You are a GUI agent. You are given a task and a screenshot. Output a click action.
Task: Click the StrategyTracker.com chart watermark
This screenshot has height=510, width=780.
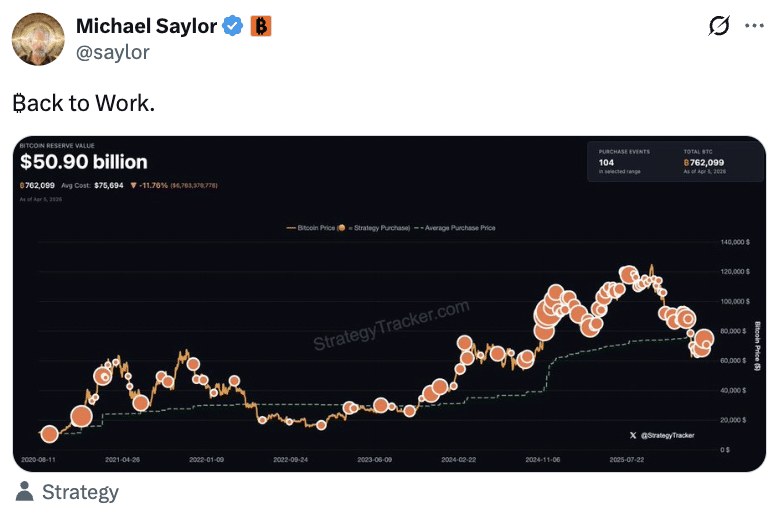(x=390, y=325)
